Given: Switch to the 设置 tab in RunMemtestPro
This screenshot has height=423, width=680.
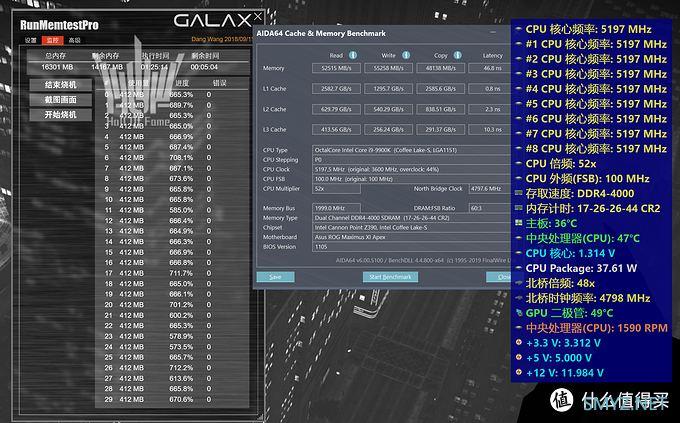Looking at the screenshot, I should click(31, 40).
